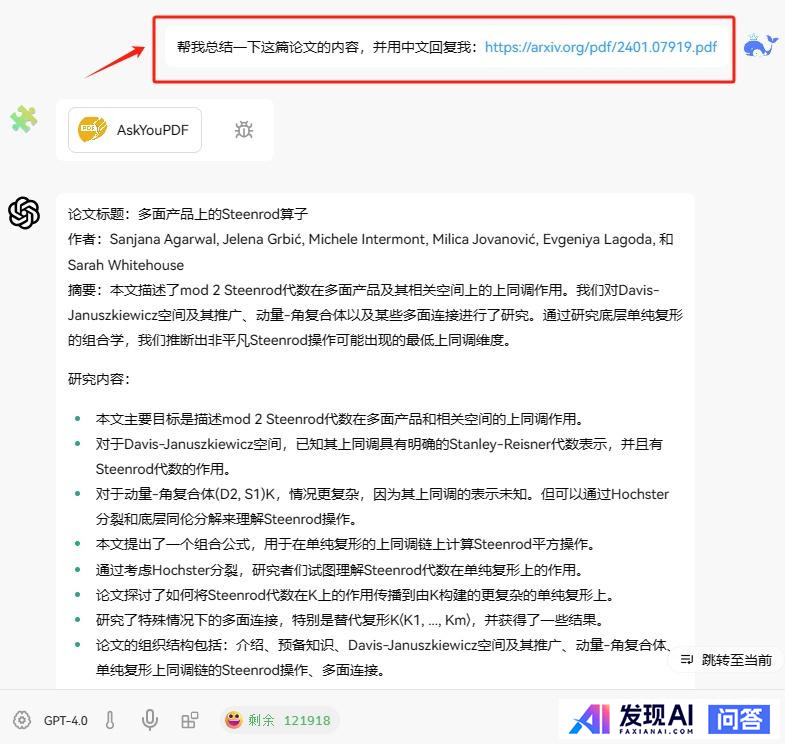Click the ChatGPT assistant avatar
This screenshot has width=785, height=744.
(24, 213)
